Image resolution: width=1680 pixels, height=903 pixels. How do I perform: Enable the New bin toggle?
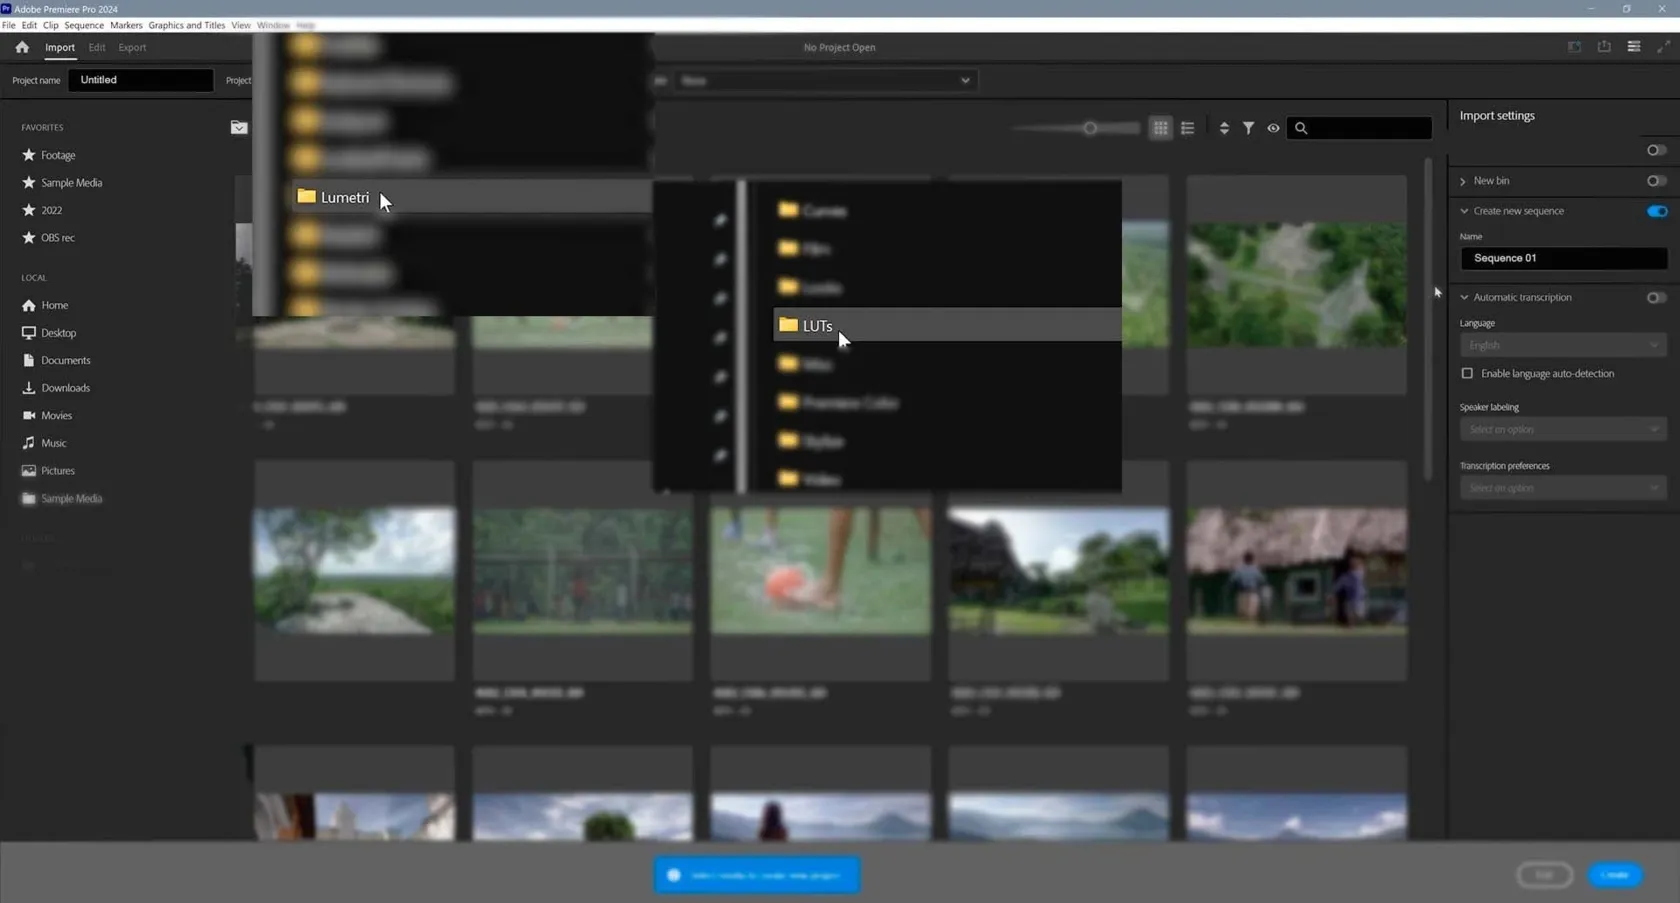pos(1656,181)
